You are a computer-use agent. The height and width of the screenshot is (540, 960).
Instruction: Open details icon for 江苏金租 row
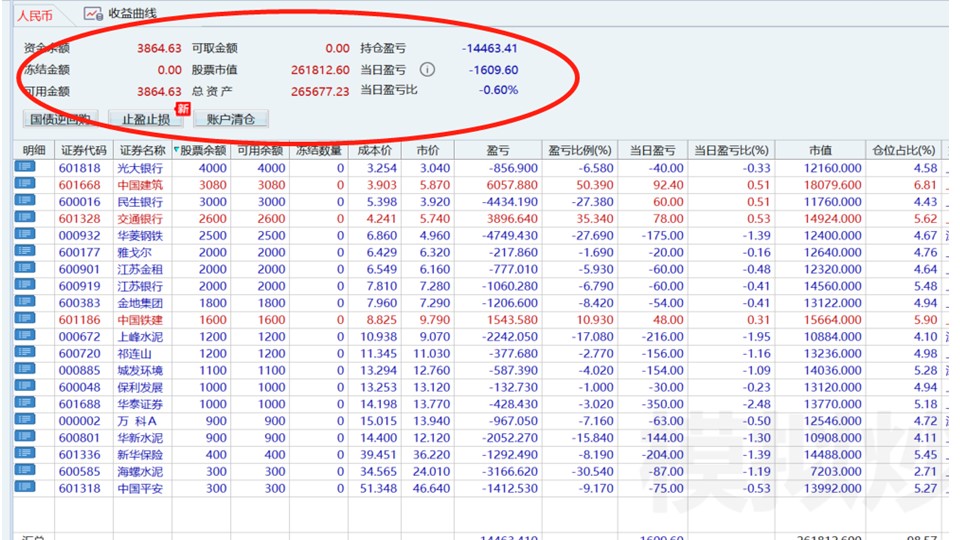pos(24,268)
